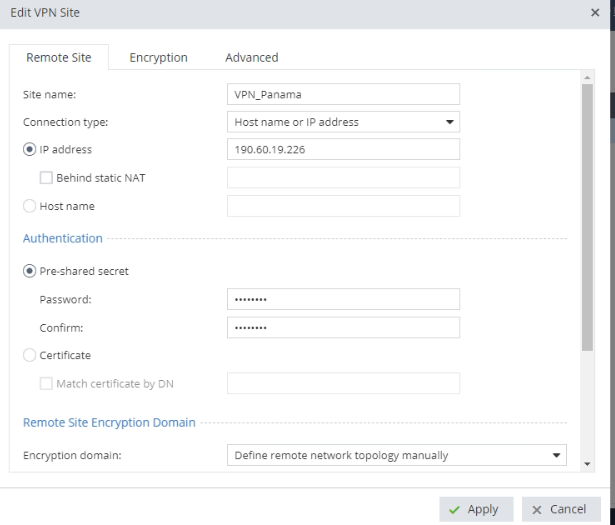Screen dimensions: 615x525
Task: Expand the Encryption domain dropdown
Action: pyautogui.click(x=397, y=456)
